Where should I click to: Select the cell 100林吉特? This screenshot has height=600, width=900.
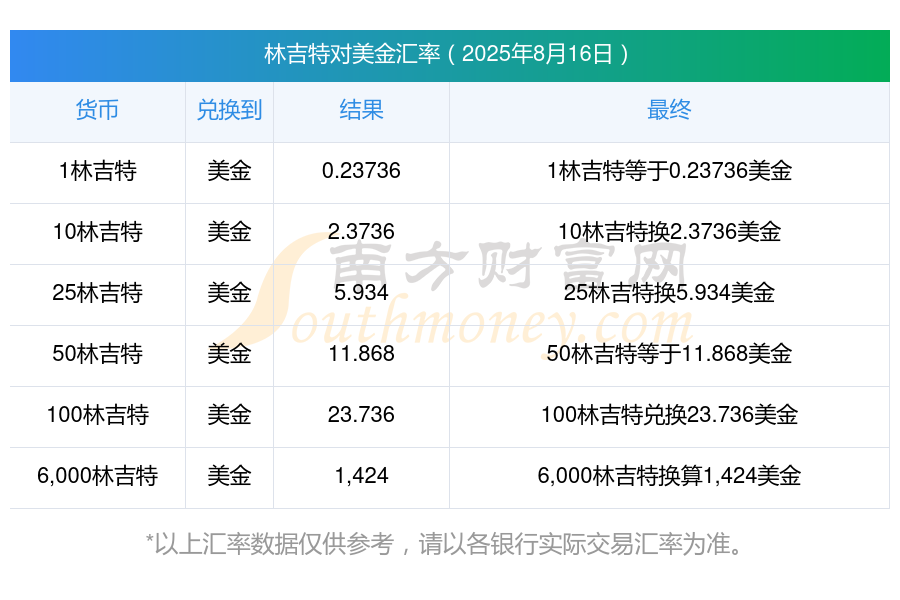click(x=98, y=415)
